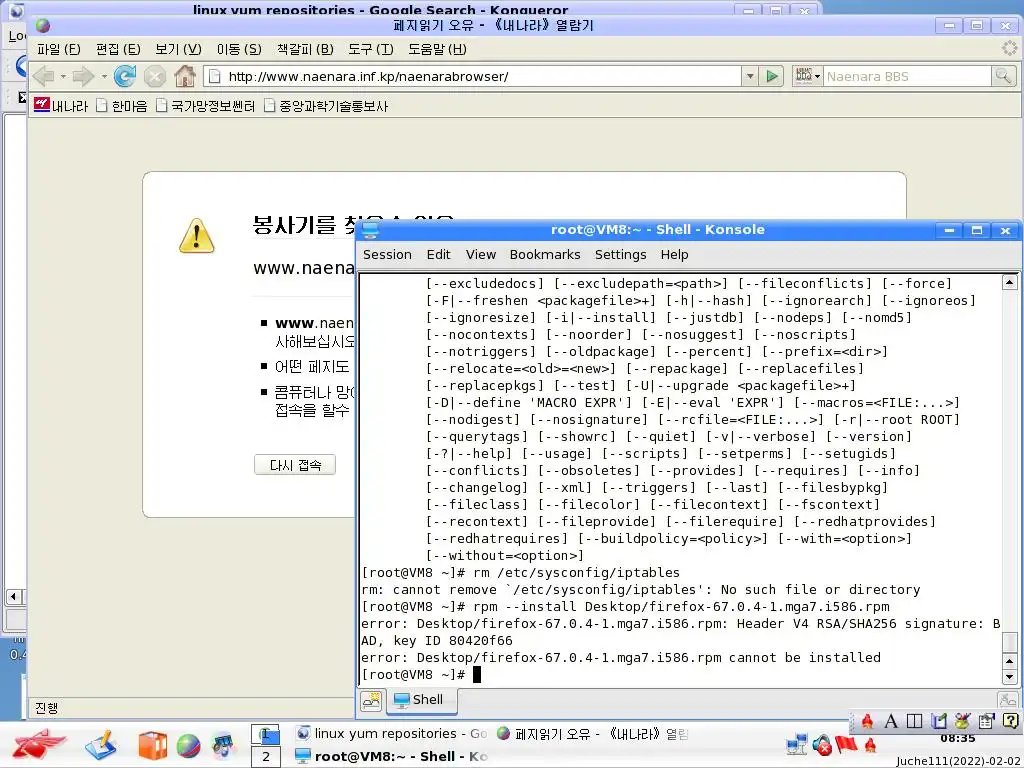This screenshot has height=768, width=1024.
Task: Click the globe icon in Naenara title bar
Action: 43,25
